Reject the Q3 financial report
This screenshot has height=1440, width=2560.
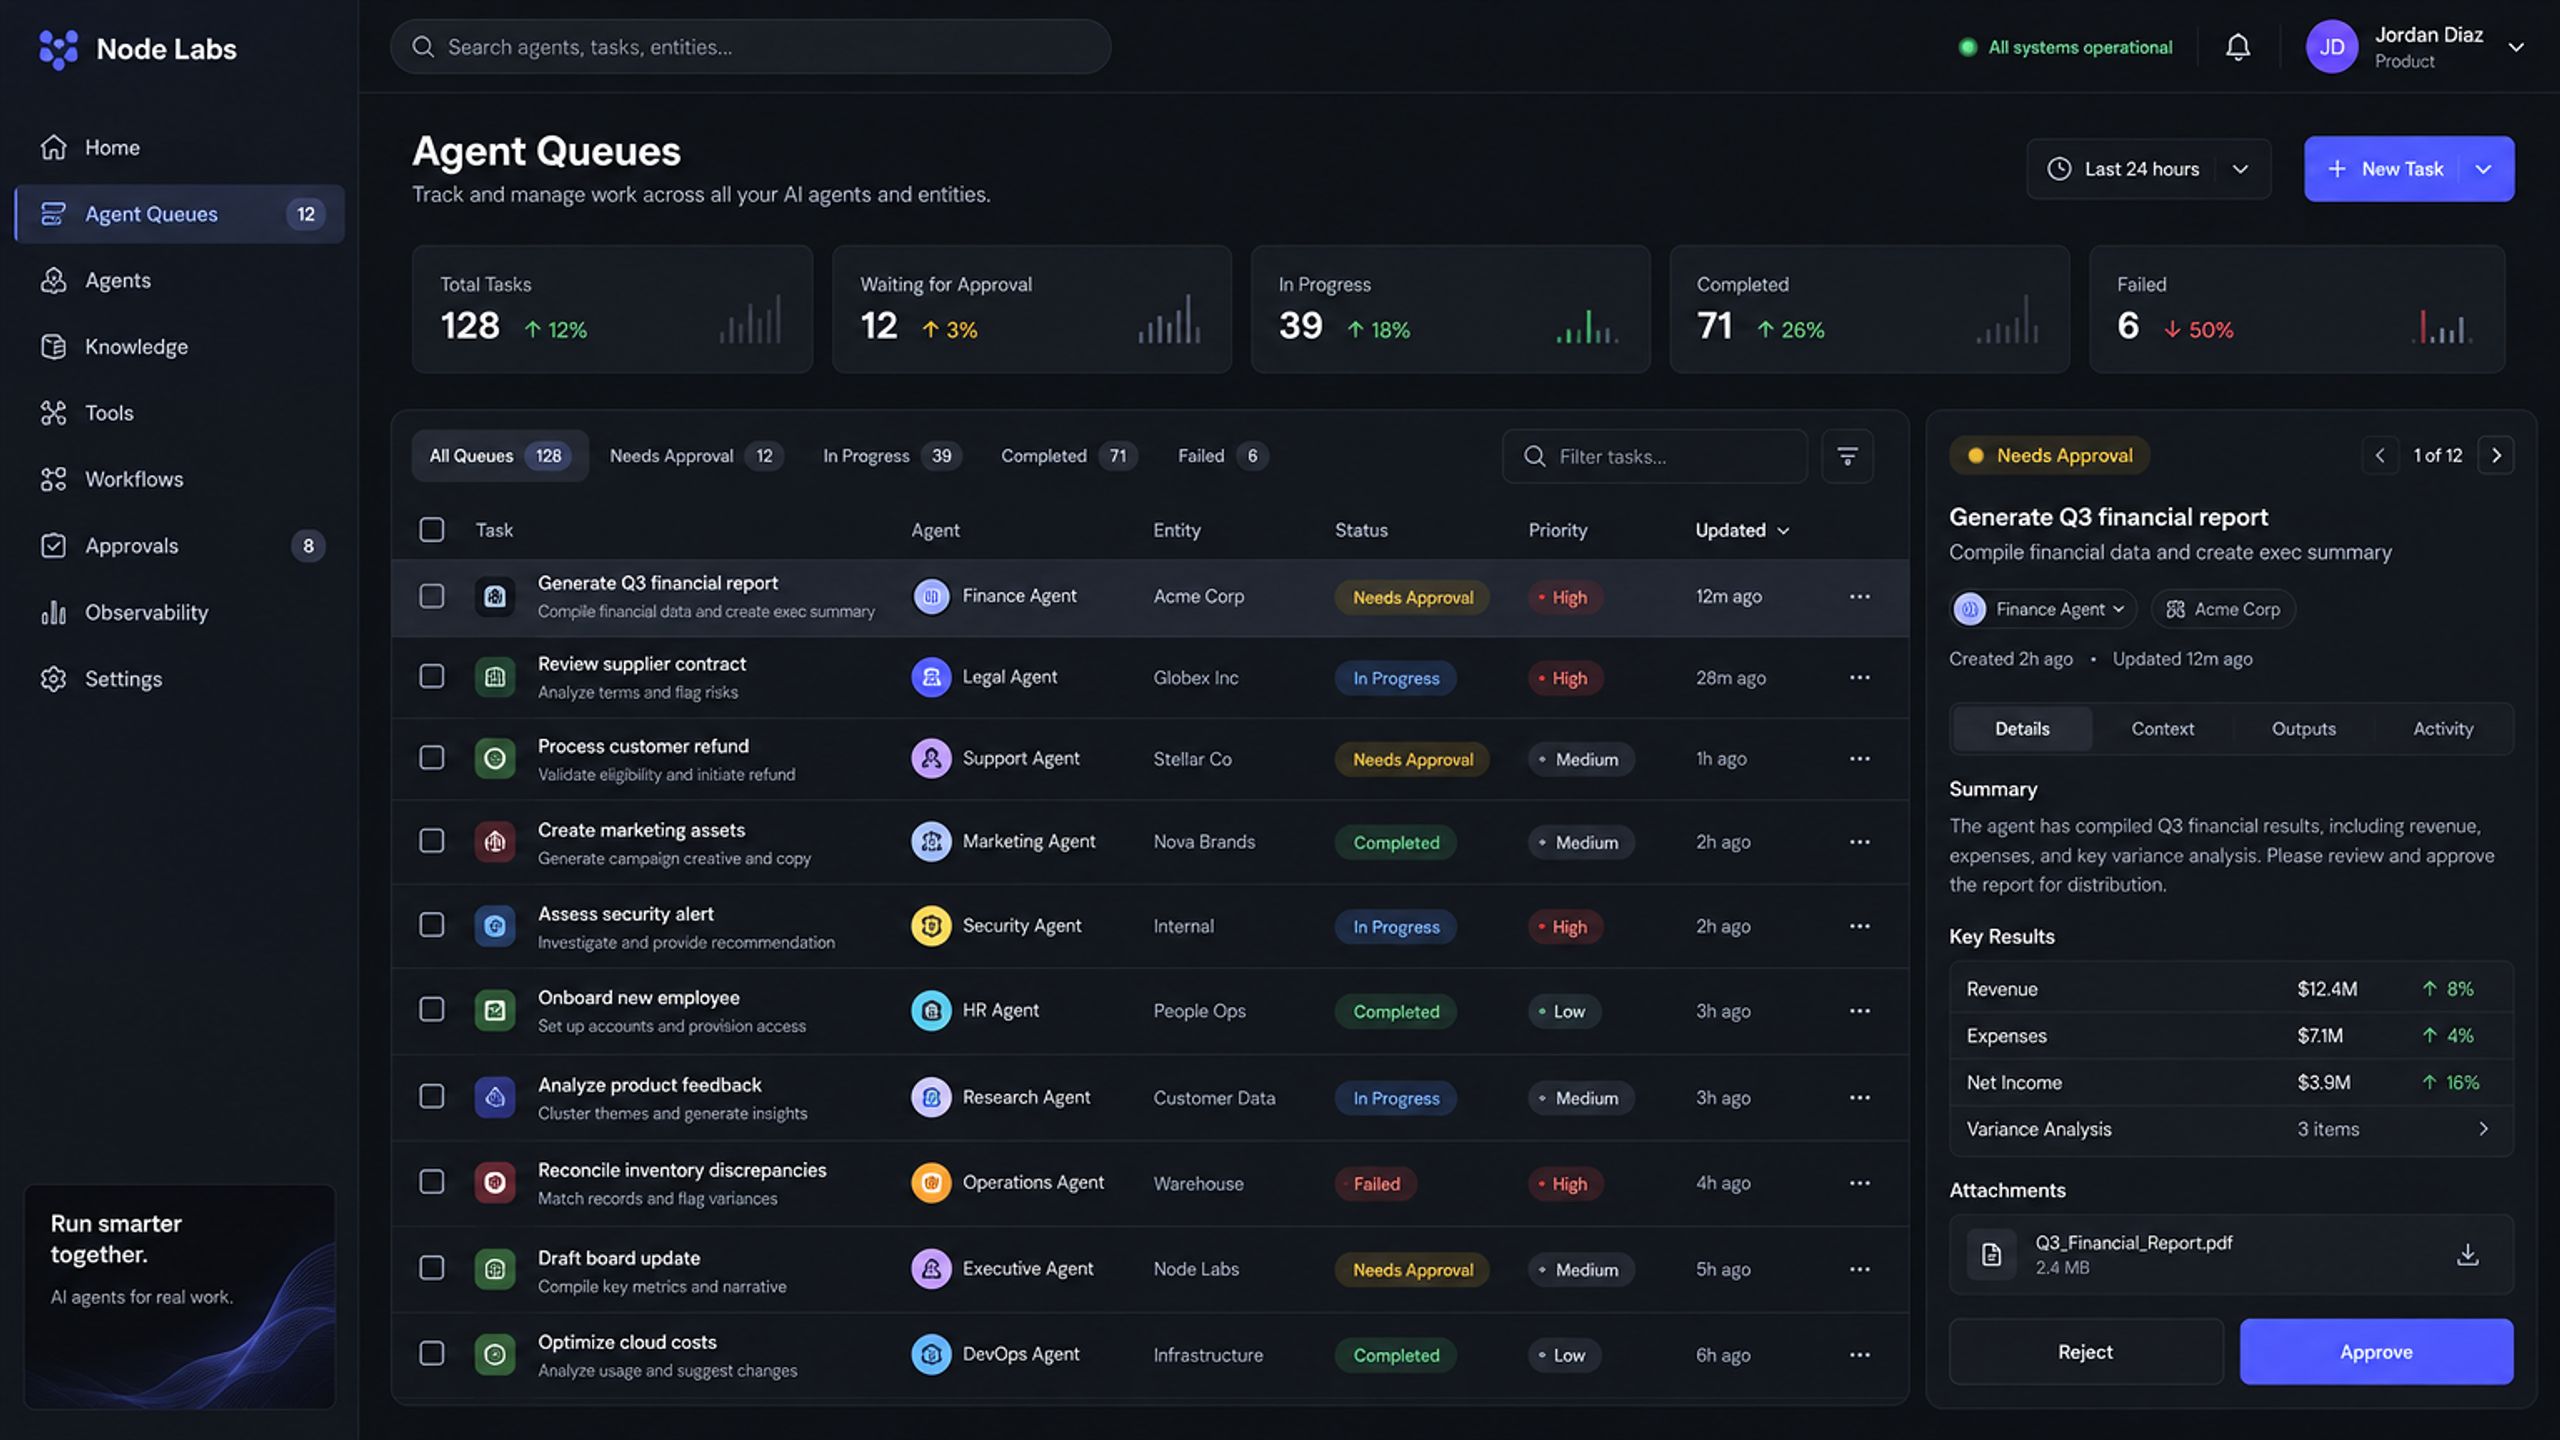pyautogui.click(x=2085, y=1352)
